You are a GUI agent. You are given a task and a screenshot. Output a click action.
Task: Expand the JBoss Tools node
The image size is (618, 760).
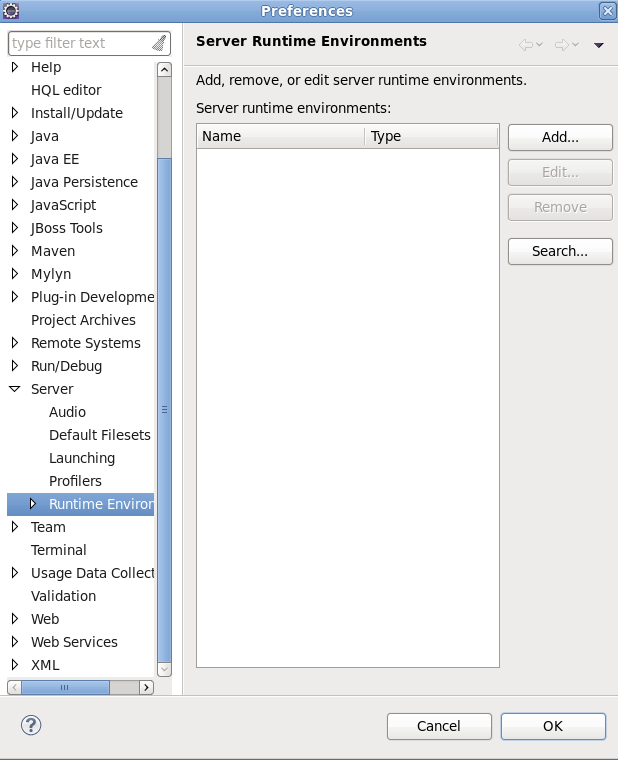click(15, 228)
